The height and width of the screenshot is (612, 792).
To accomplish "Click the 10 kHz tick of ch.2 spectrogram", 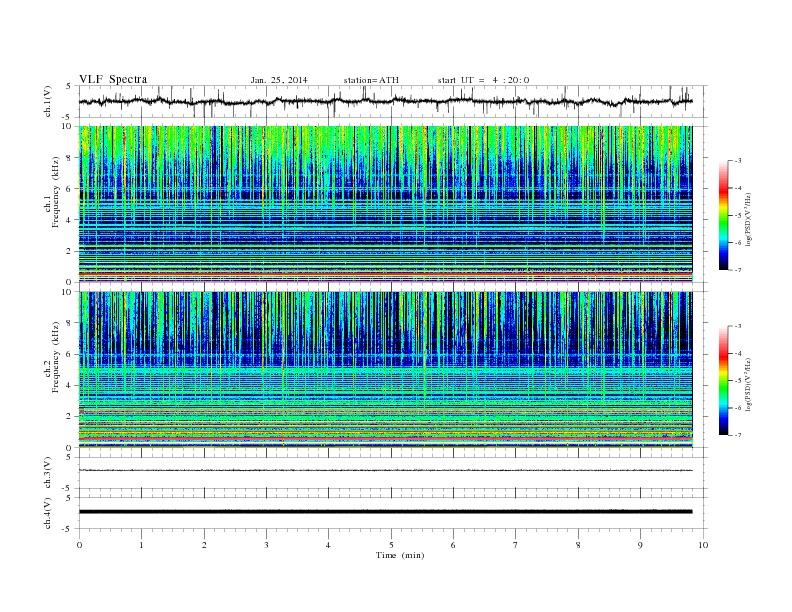I will point(68,292).
